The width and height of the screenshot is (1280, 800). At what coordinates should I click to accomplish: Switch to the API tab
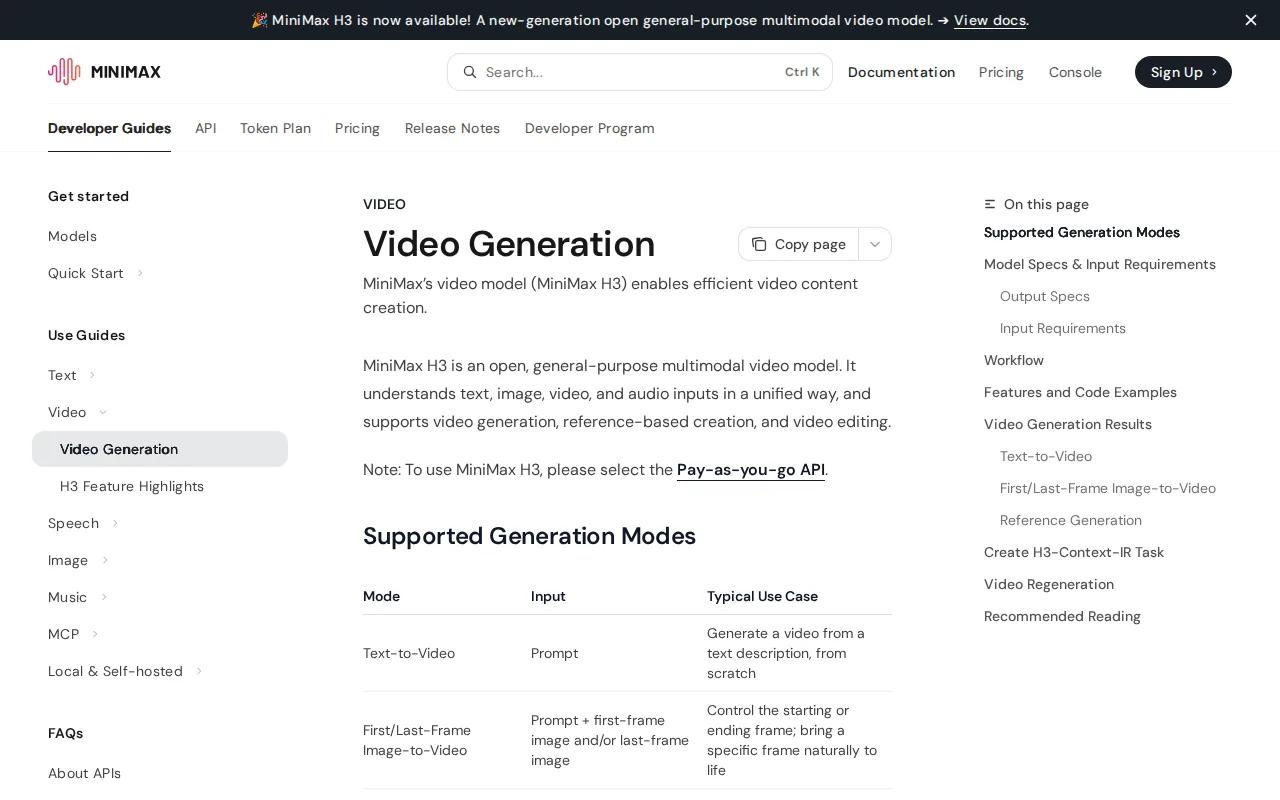(205, 128)
